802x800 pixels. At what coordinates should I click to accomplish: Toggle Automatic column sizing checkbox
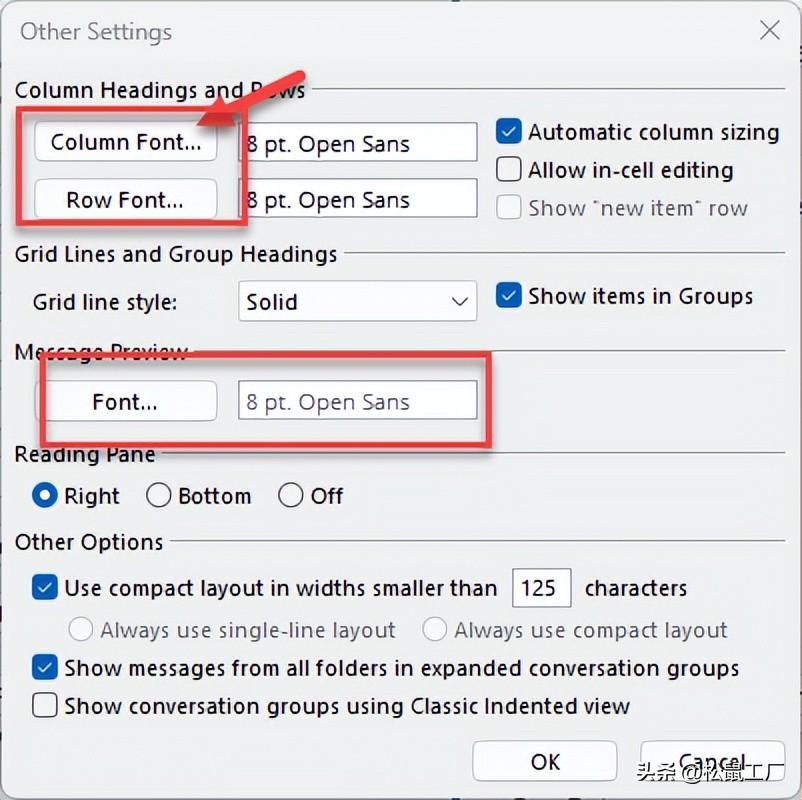coord(509,132)
